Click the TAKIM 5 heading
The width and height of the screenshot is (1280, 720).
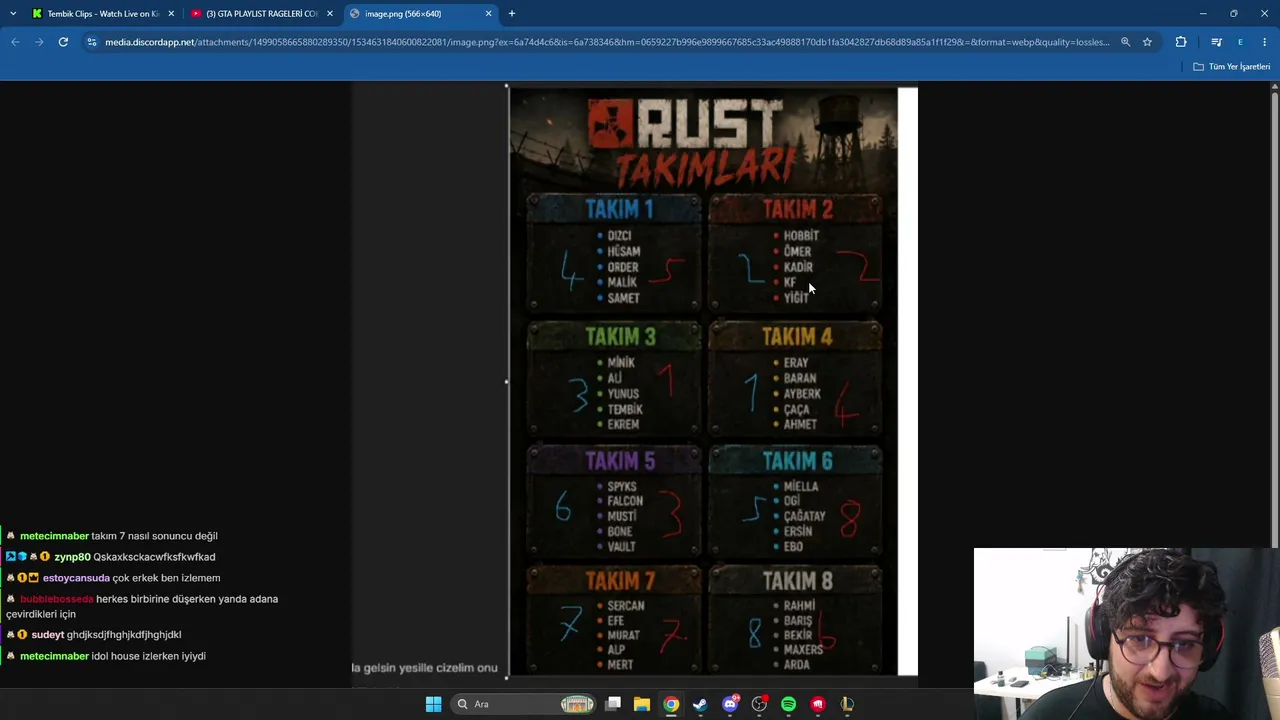(x=620, y=461)
